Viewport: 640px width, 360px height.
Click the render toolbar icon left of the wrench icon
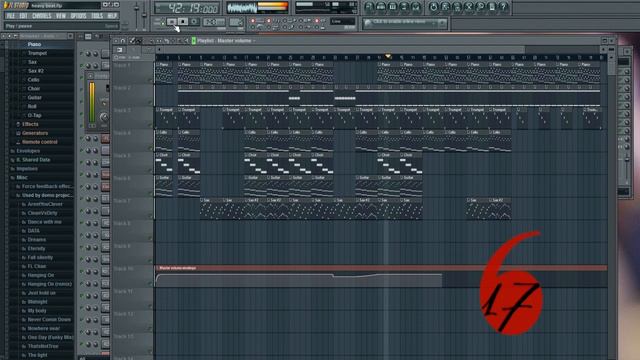pyautogui.click(x=457, y=7)
